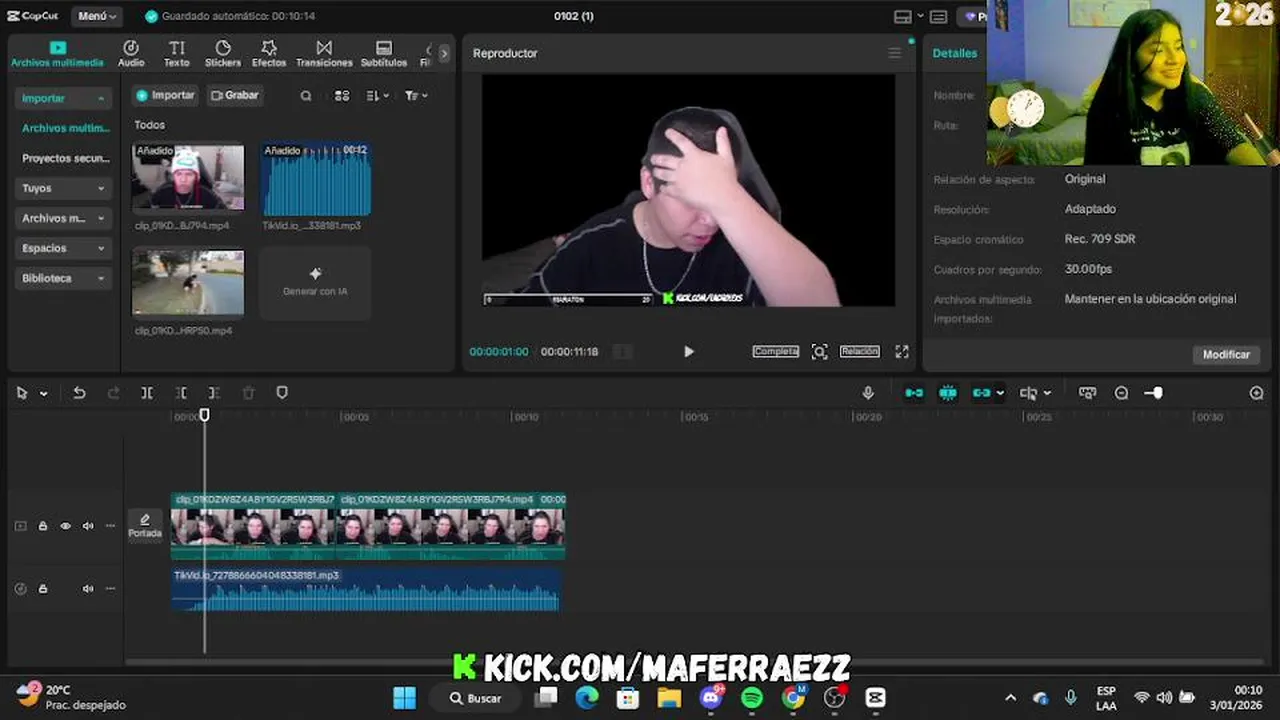
Task: Click the Portada cover button
Action: [x=145, y=526]
